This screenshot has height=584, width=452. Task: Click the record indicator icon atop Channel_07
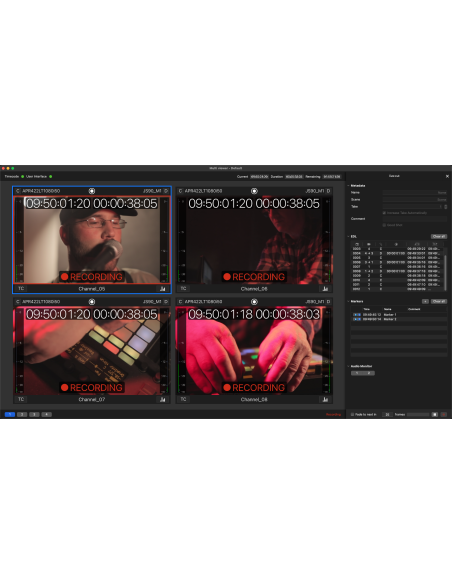(92, 302)
